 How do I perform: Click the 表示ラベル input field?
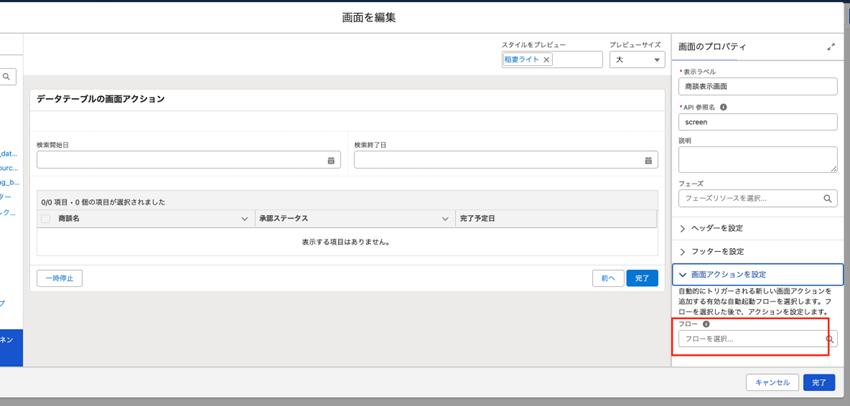coord(757,87)
